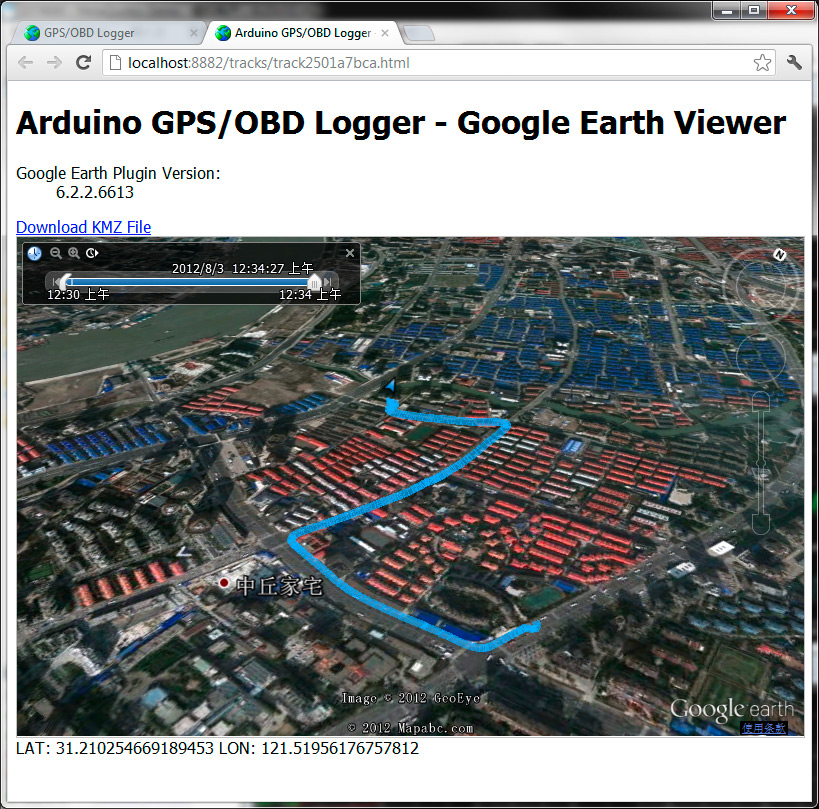This screenshot has width=819, height=809.
Task: Select the Arduino GPS/OBD Logger tab
Action: coord(302,33)
